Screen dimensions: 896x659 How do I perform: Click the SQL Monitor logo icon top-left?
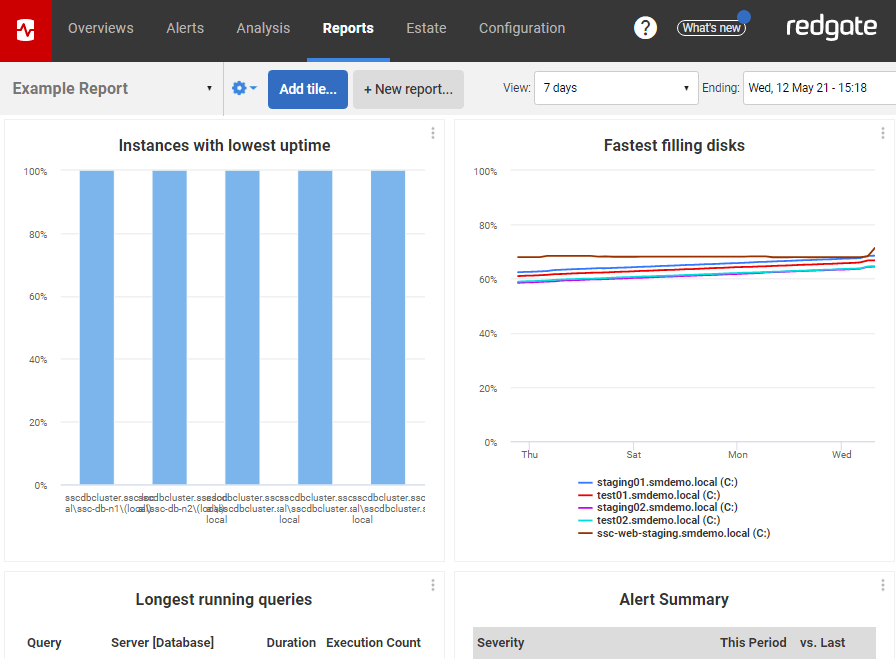click(x=25, y=27)
